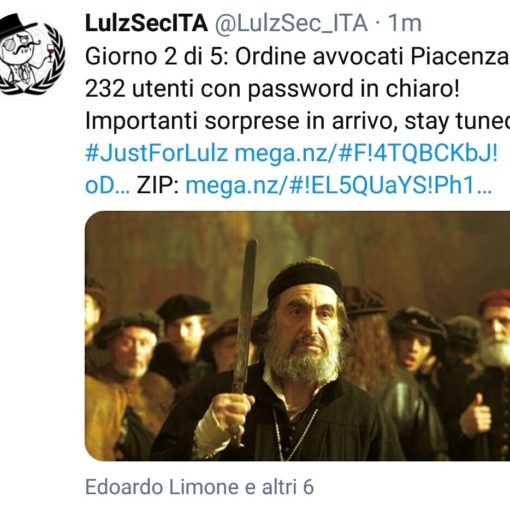Open the ZIP mega.nz/#!EL5QUaYS!Ph1… link

tap(339, 186)
